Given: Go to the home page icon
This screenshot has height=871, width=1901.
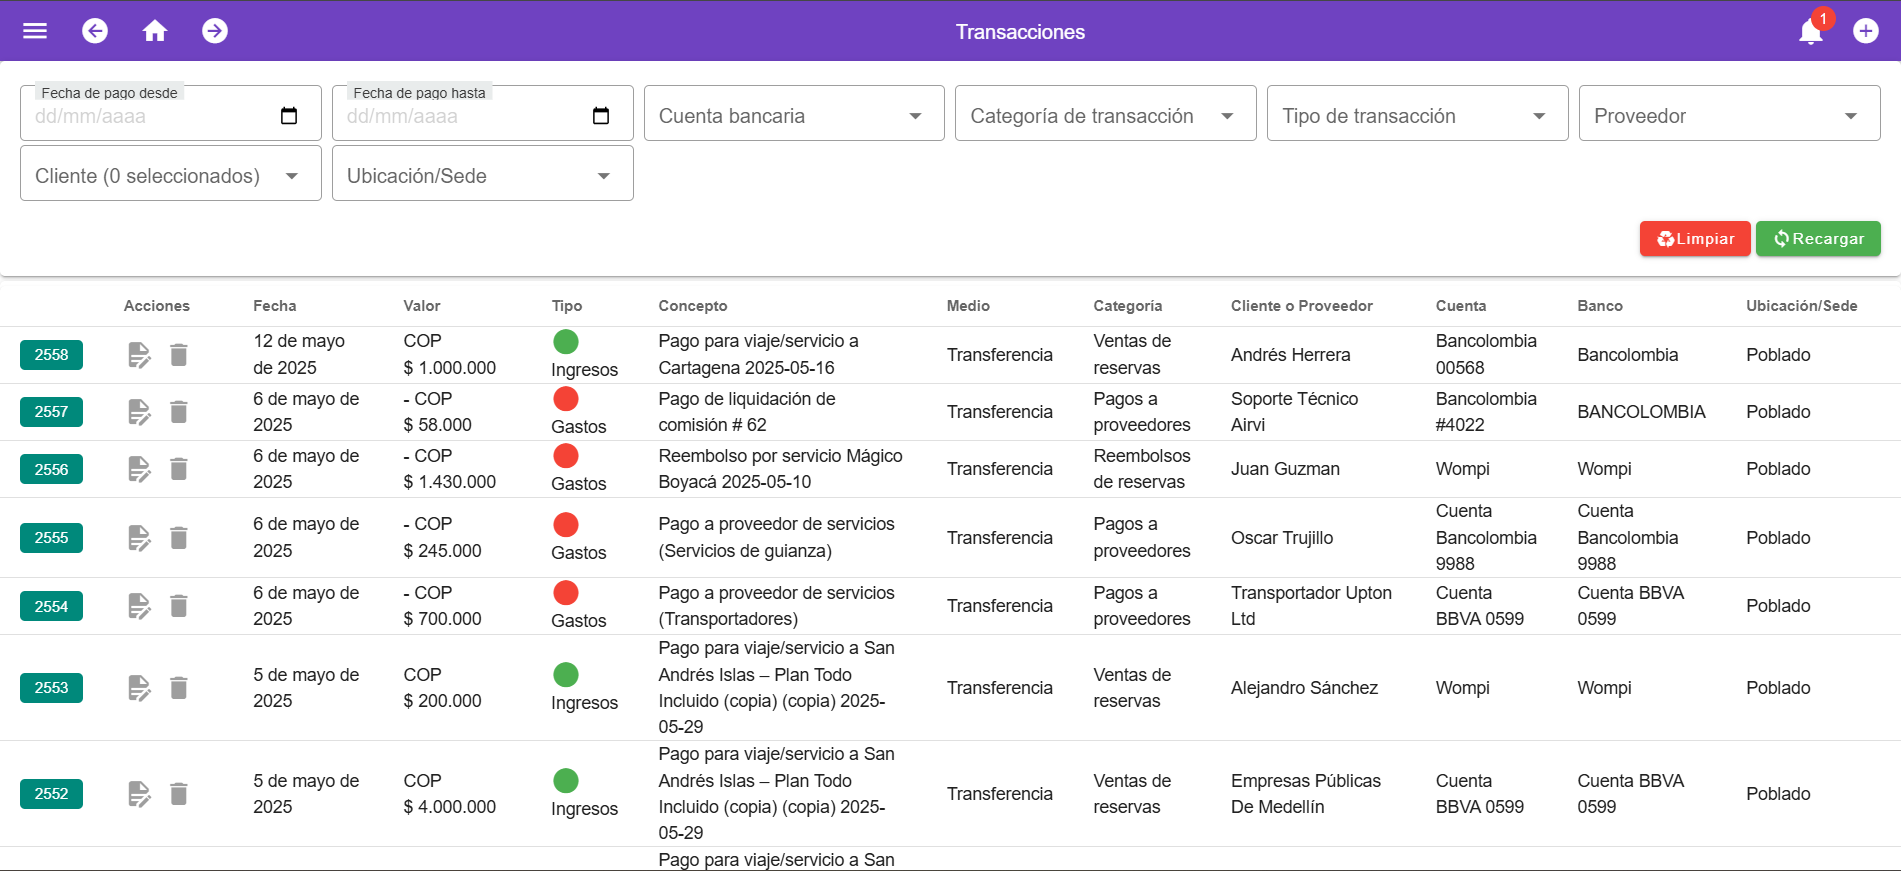Looking at the screenshot, I should tap(155, 31).
